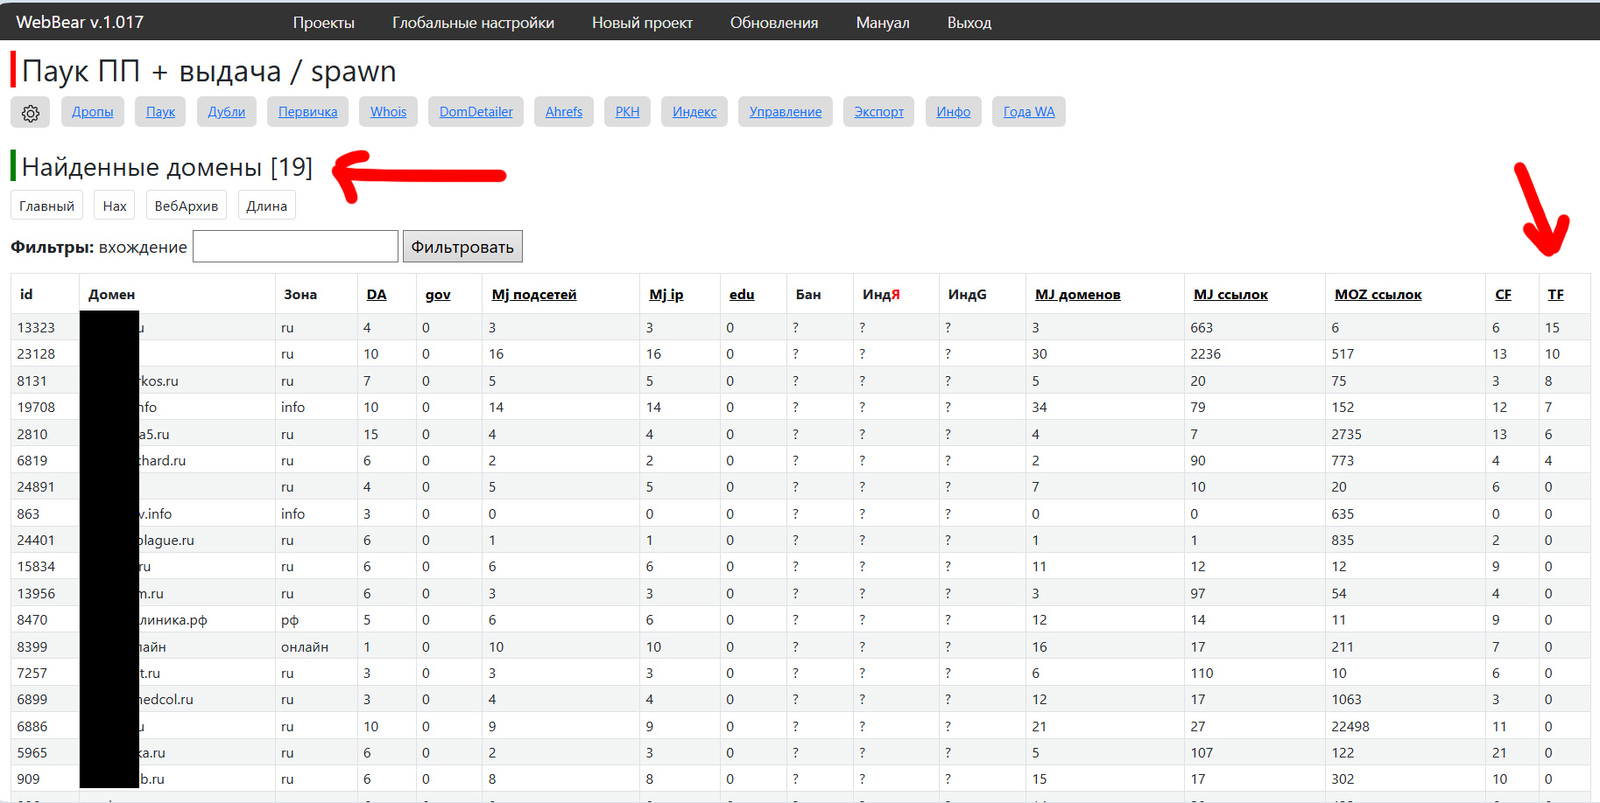Sort table by DA column header
Viewport: 1600px width, 803px height.
(376, 295)
